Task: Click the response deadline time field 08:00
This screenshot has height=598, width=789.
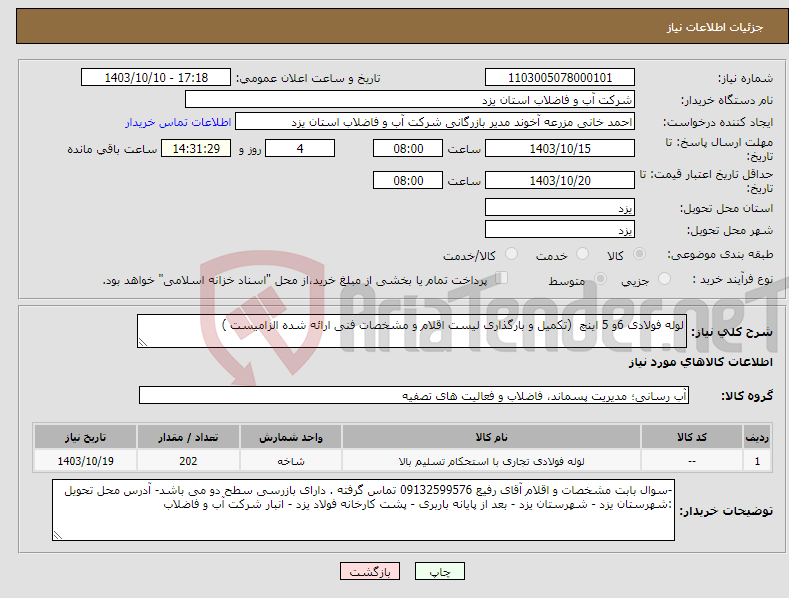Action: click(408, 148)
